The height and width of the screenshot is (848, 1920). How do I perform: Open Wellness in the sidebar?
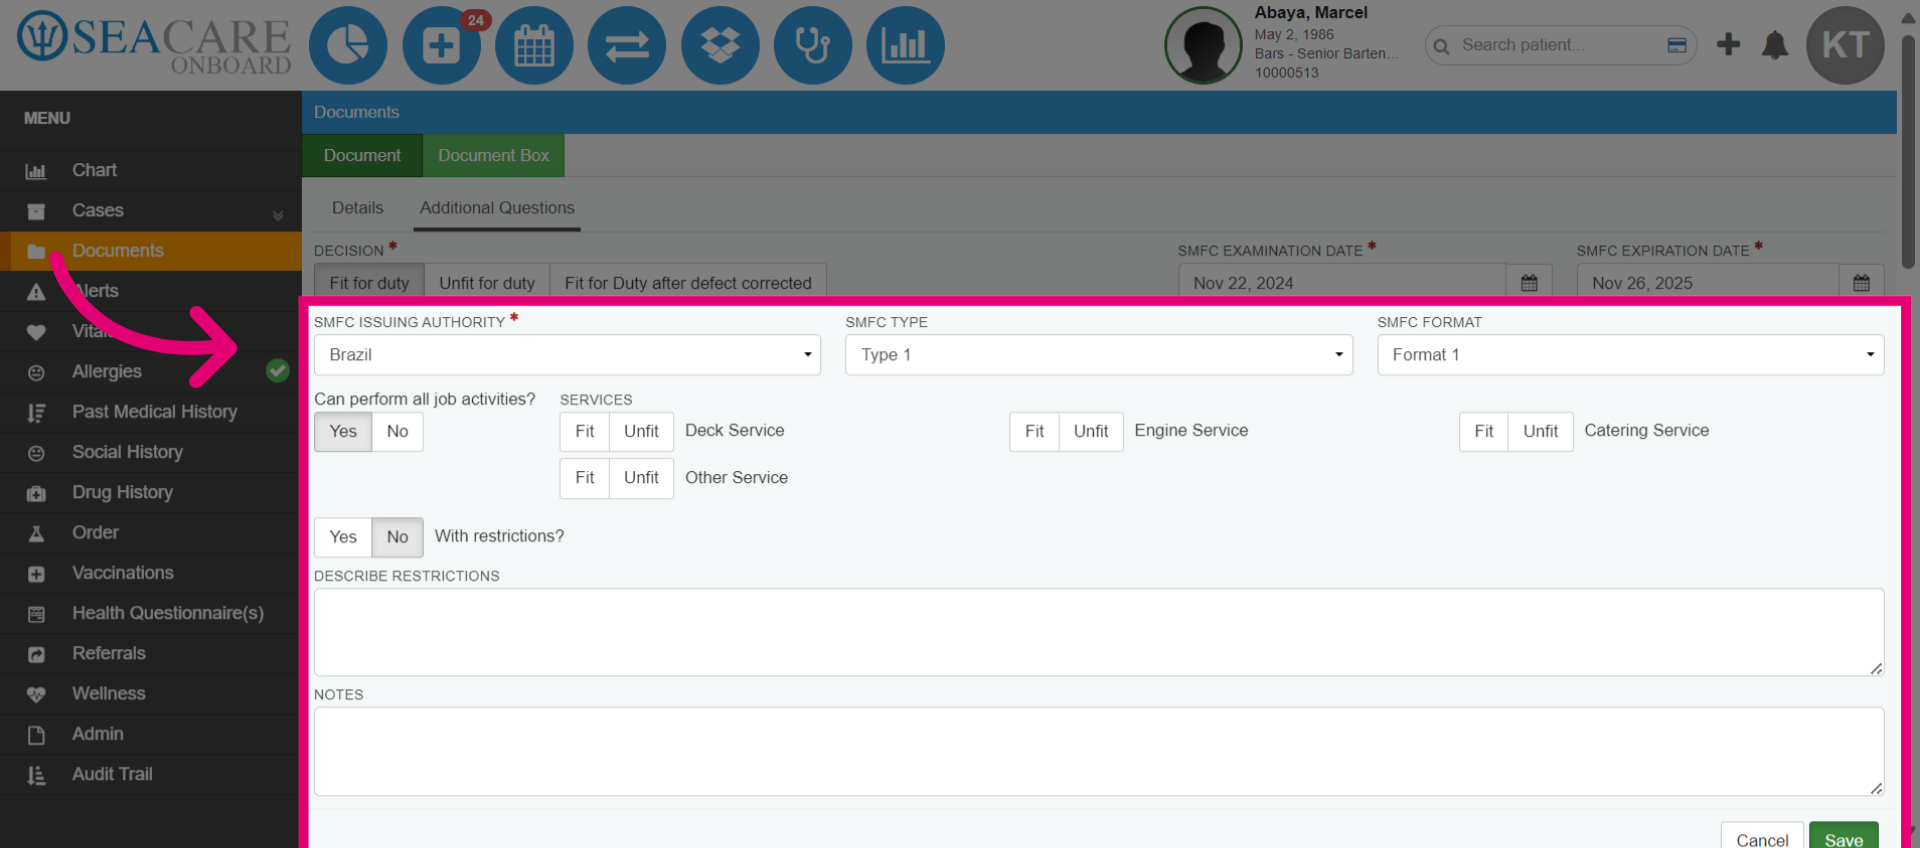click(151, 693)
